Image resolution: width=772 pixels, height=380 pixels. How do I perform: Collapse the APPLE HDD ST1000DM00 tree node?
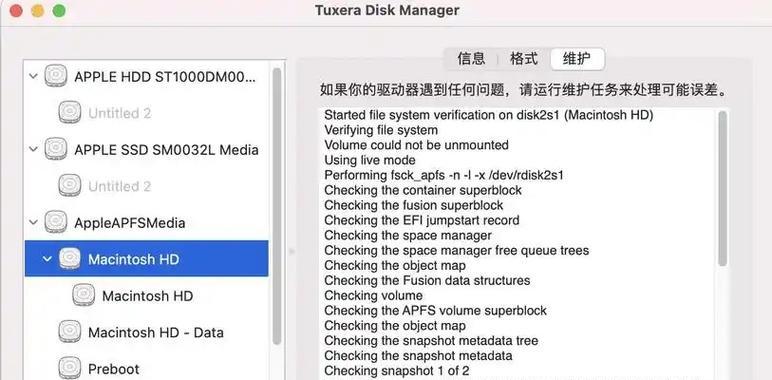coord(33,77)
